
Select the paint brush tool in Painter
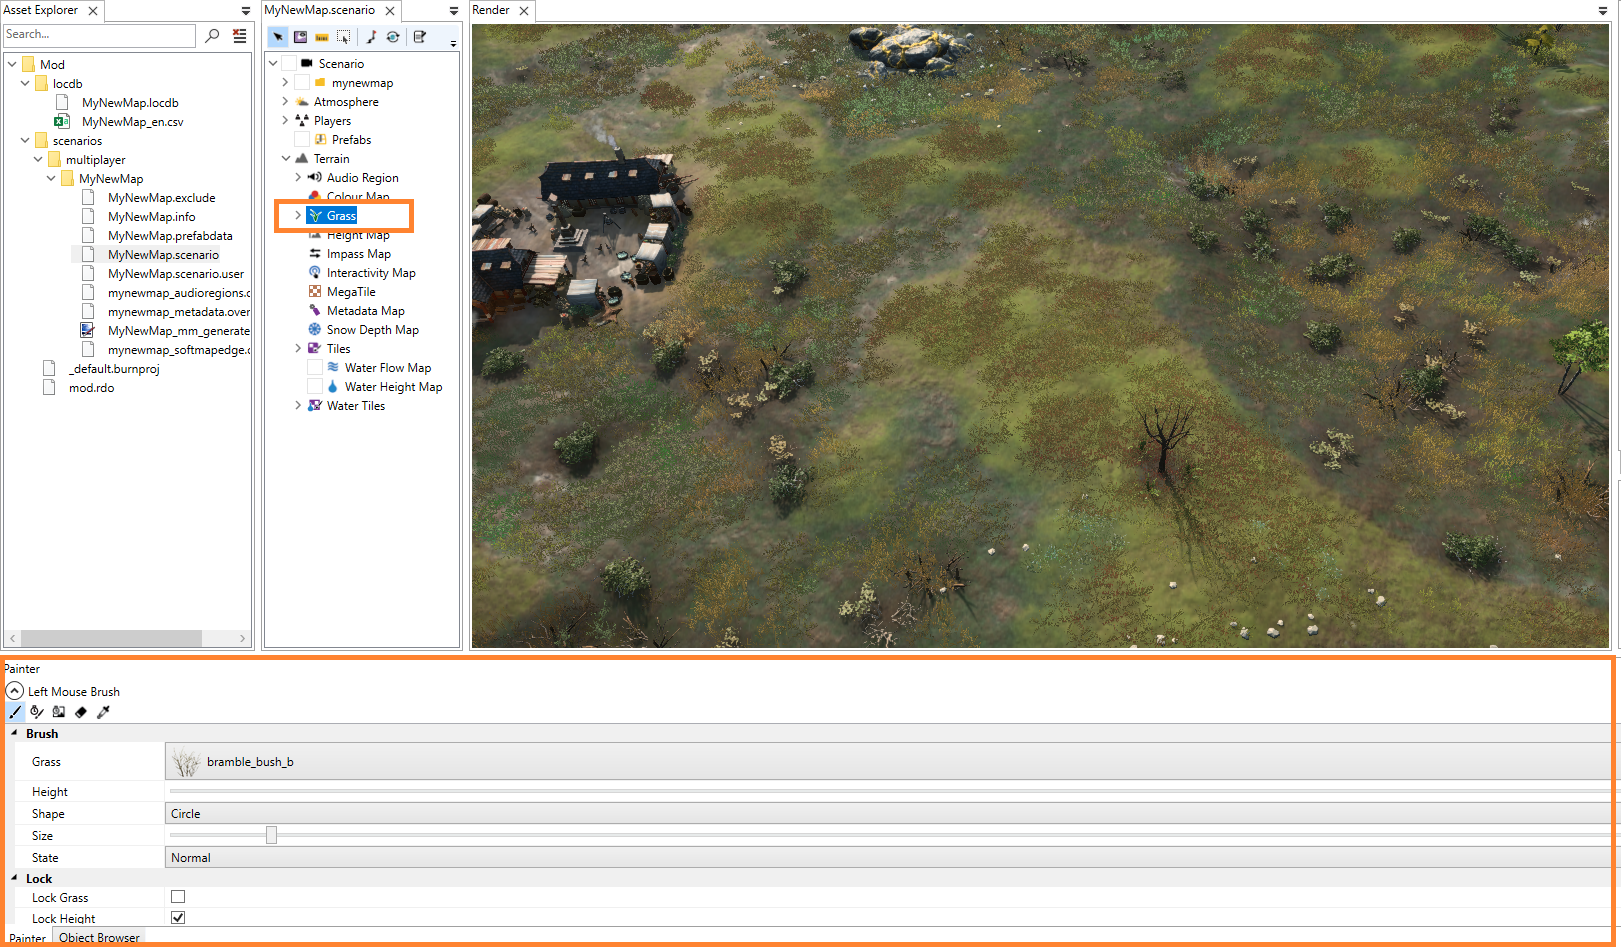click(x=15, y=712)
